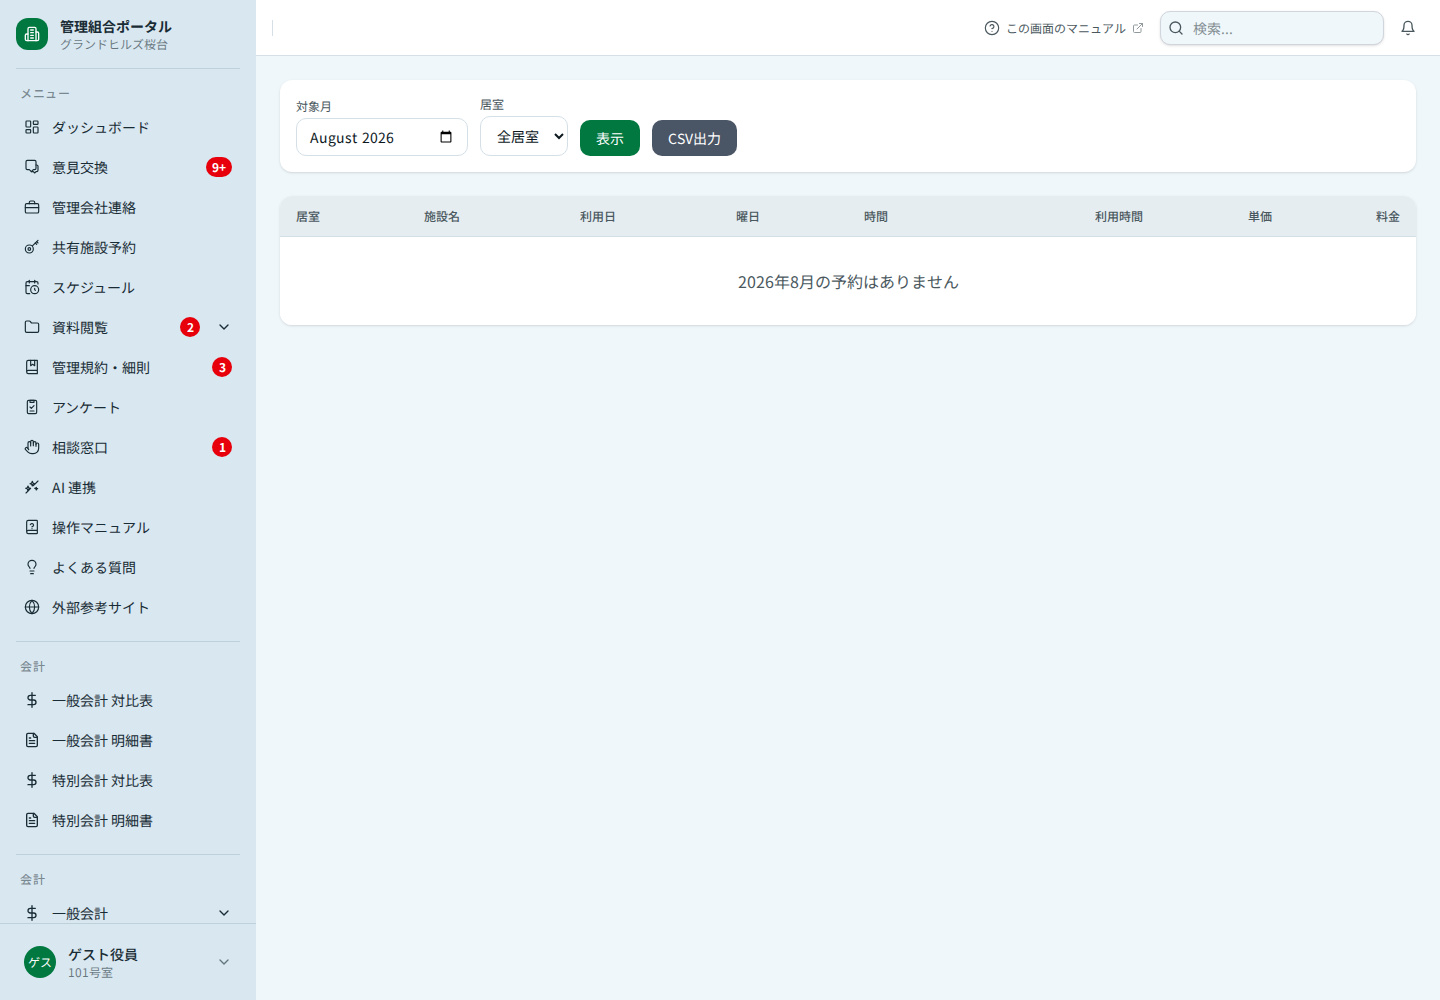
Task: Click the アンケート clipboard icon
Action: 32,407
